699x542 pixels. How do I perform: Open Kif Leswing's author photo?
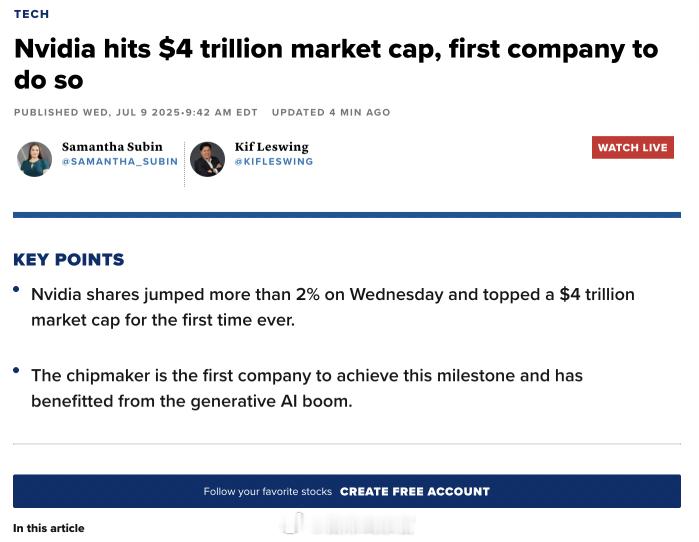tap(207, 159)
